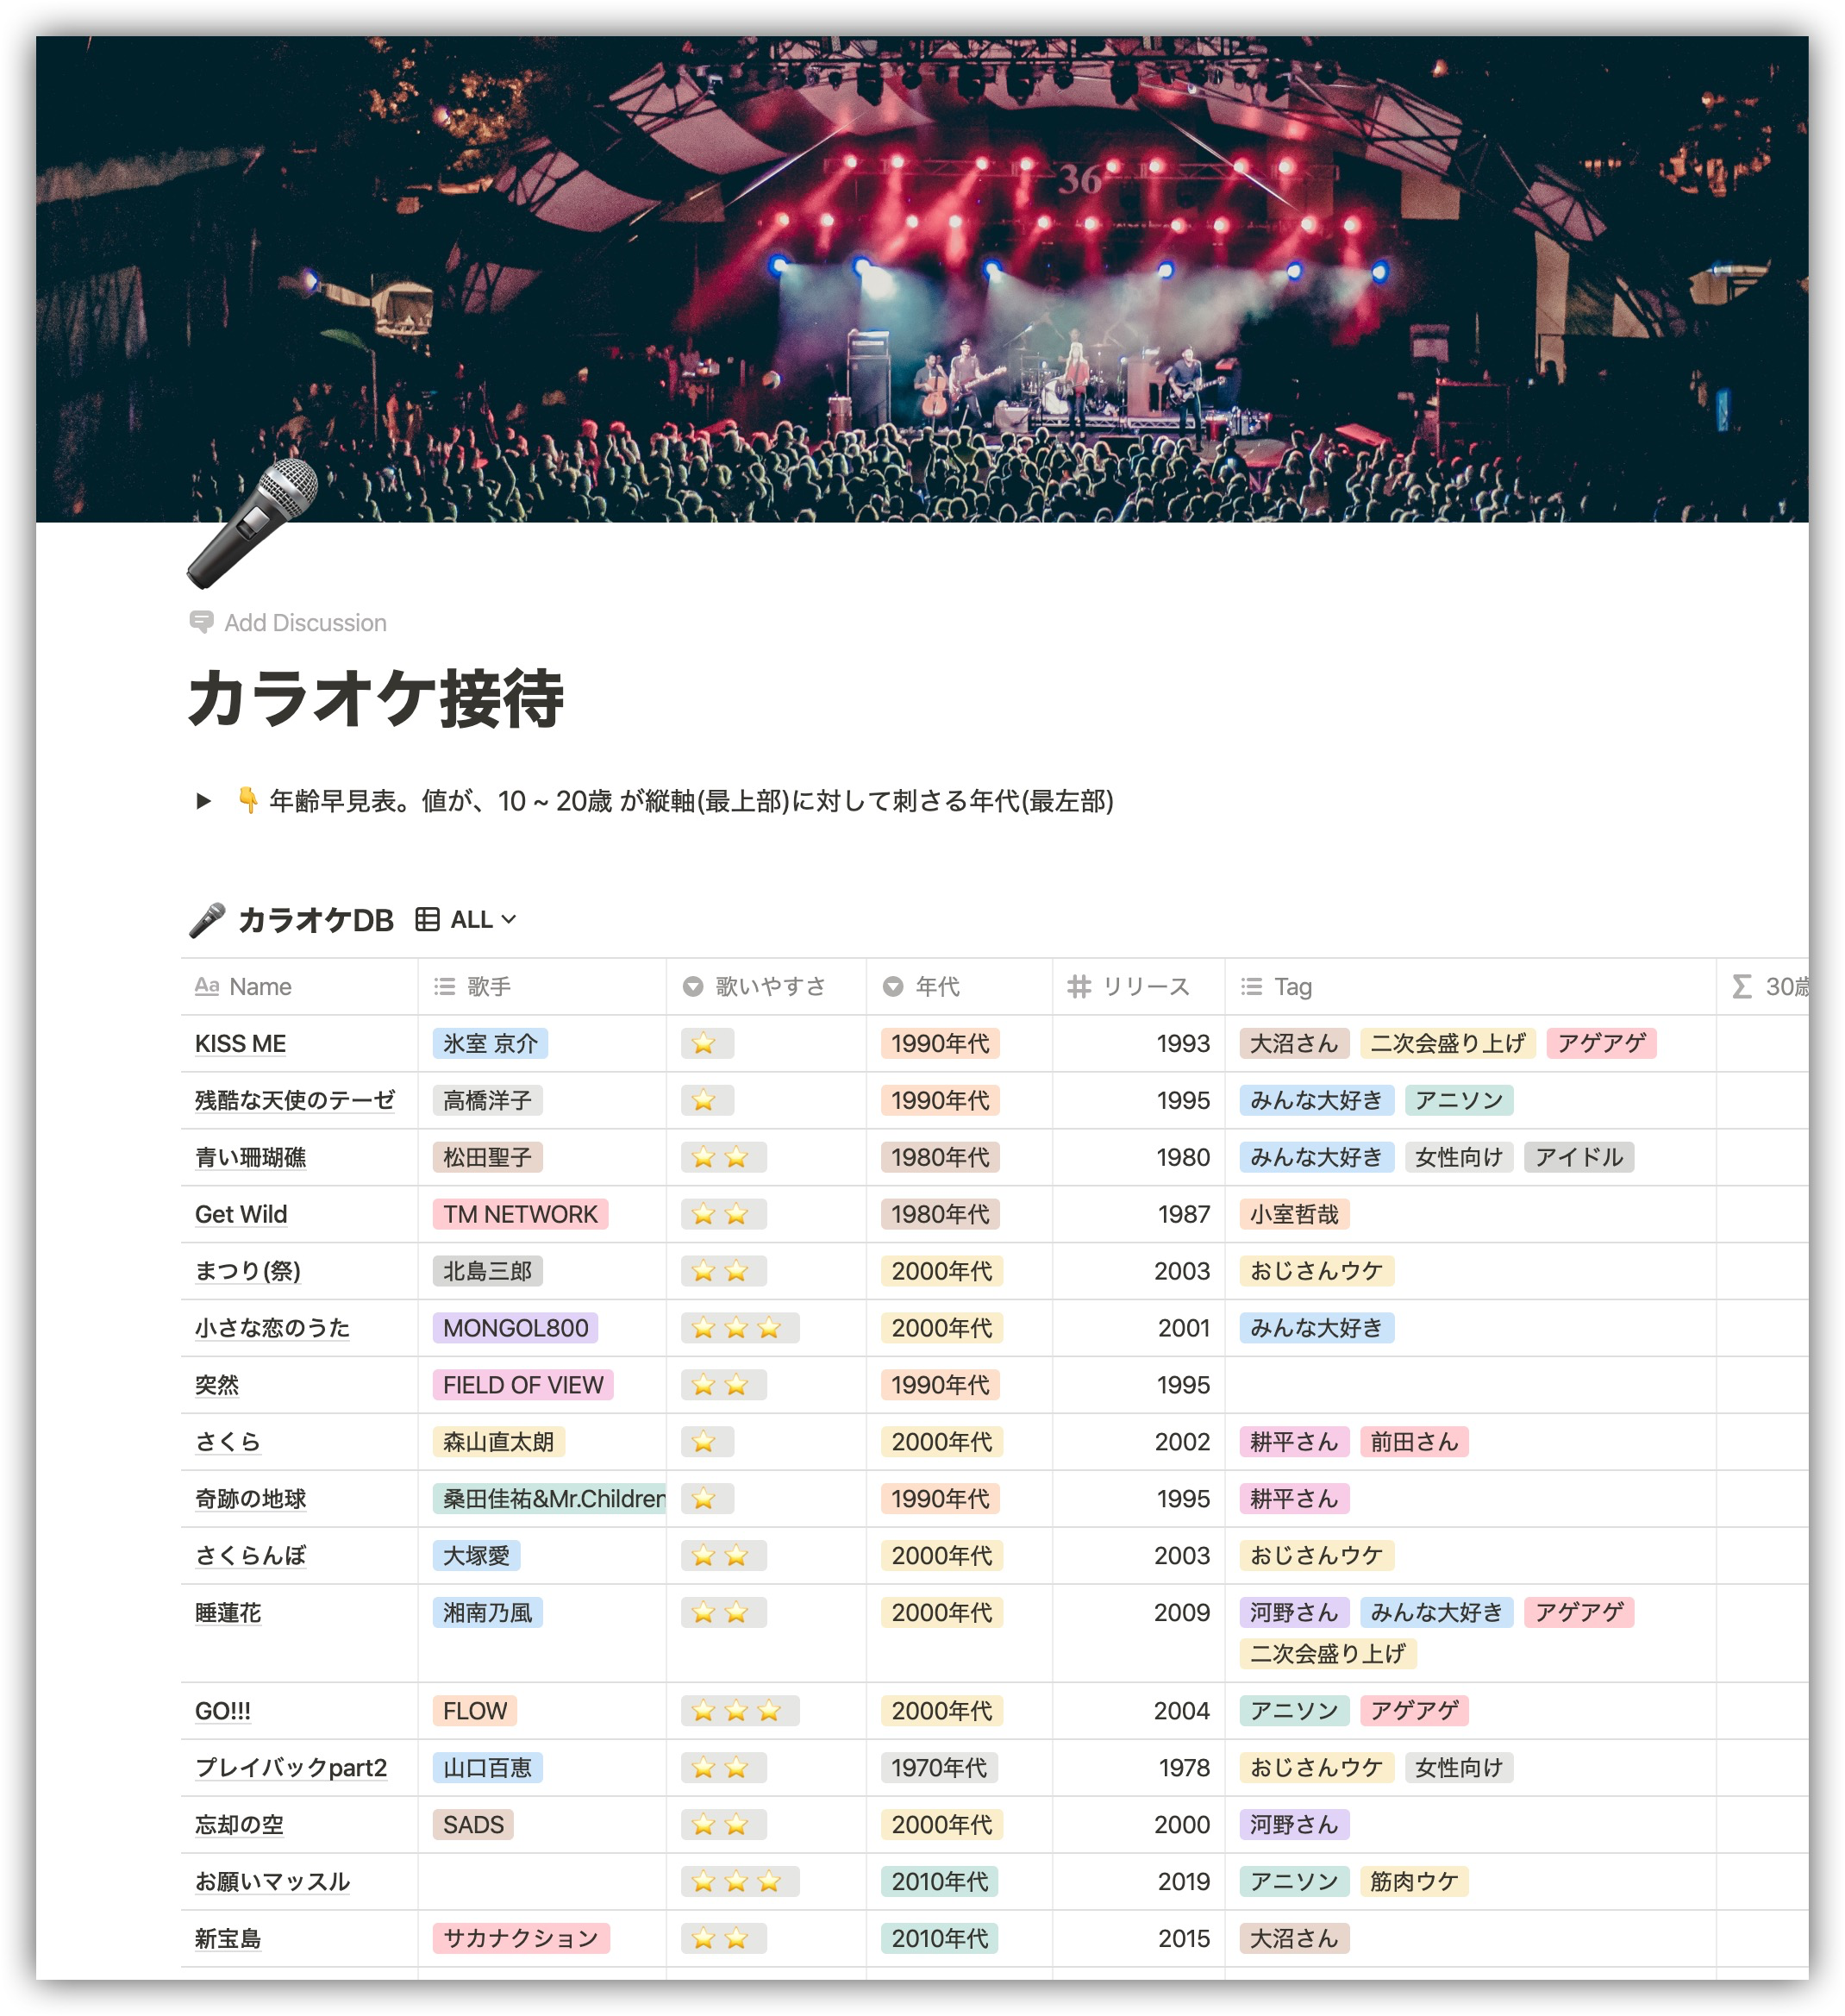
Task: Open the 新宝島 entry
Action: tap(228, 1939)
